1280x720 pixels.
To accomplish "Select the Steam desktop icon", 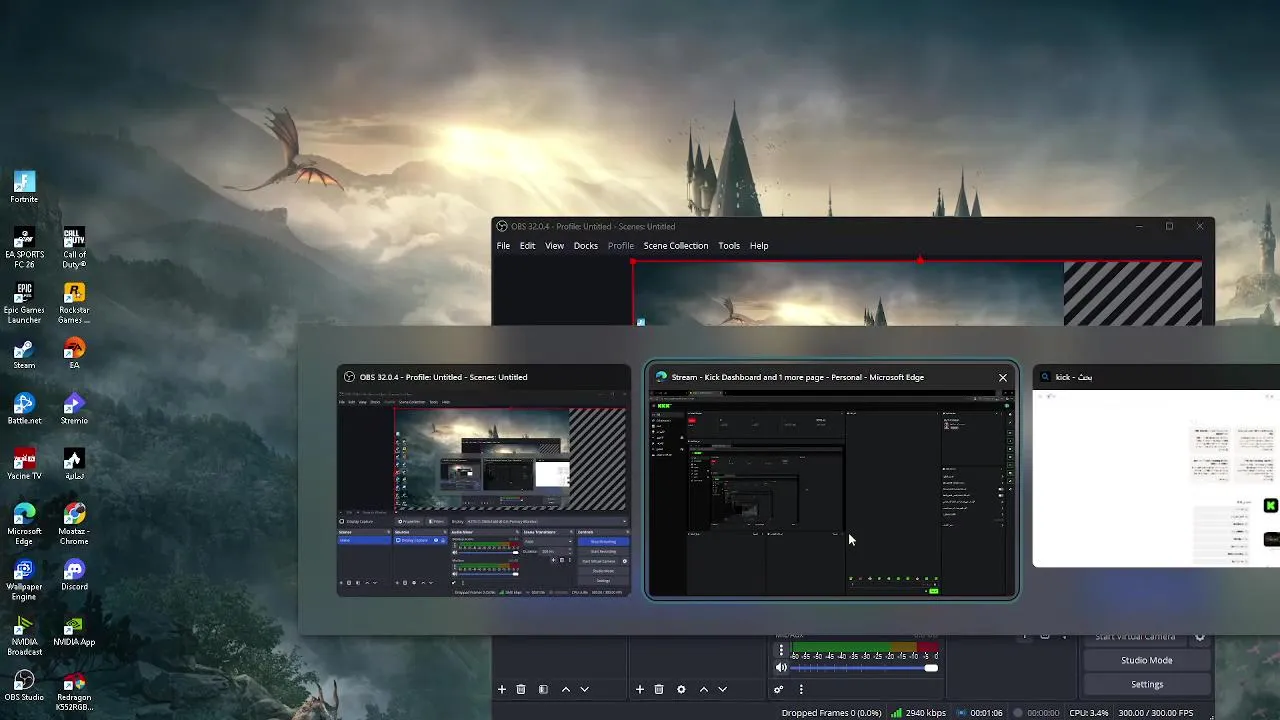I will 24,354.
